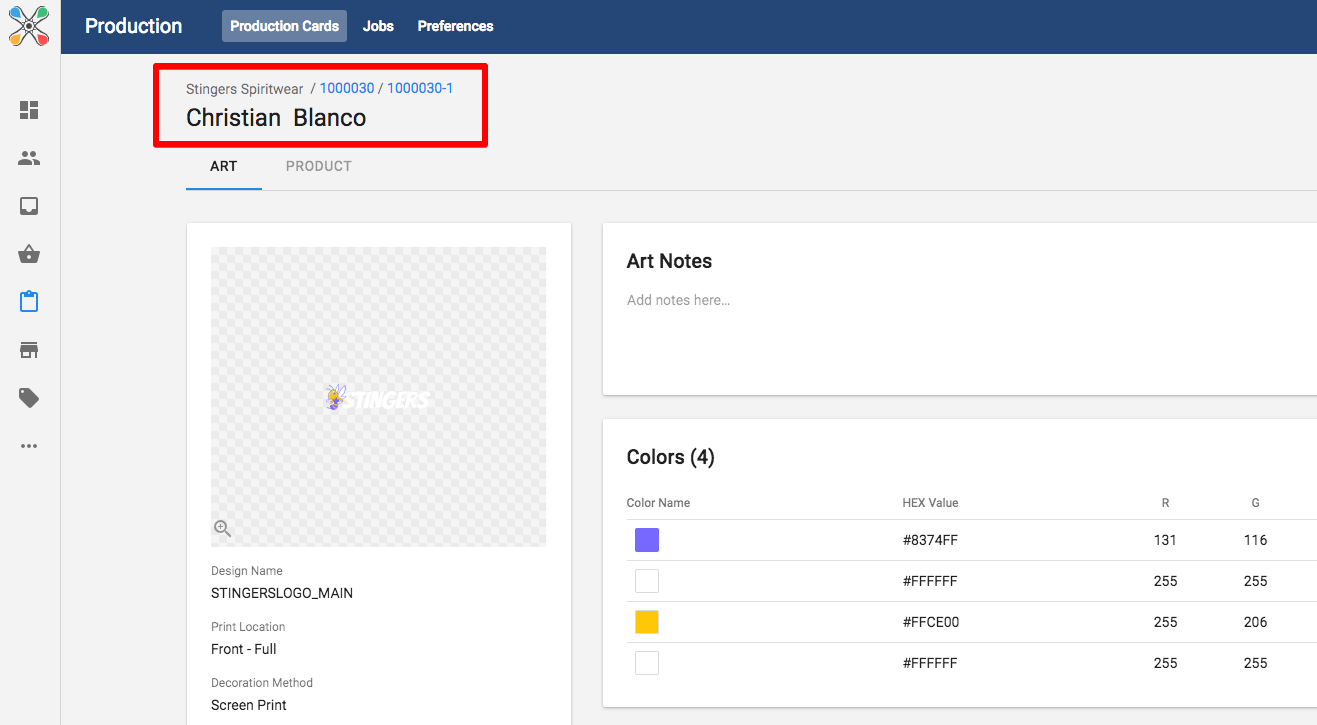
Task: Click the purple #8374FF color swatch
Action: tap(647, 540)
